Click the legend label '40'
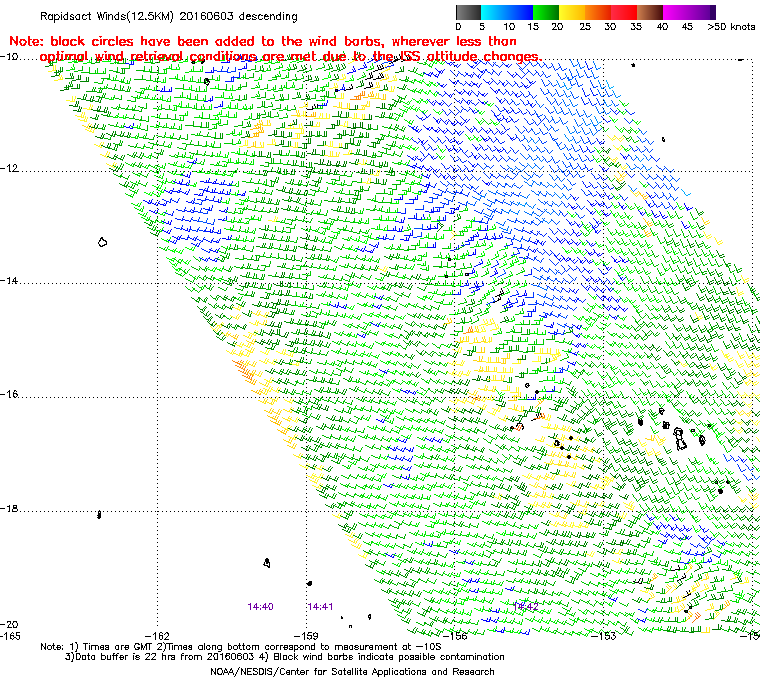Image resolution: width=760 pixels, height=688 pixels. click(x=662, y=27)
